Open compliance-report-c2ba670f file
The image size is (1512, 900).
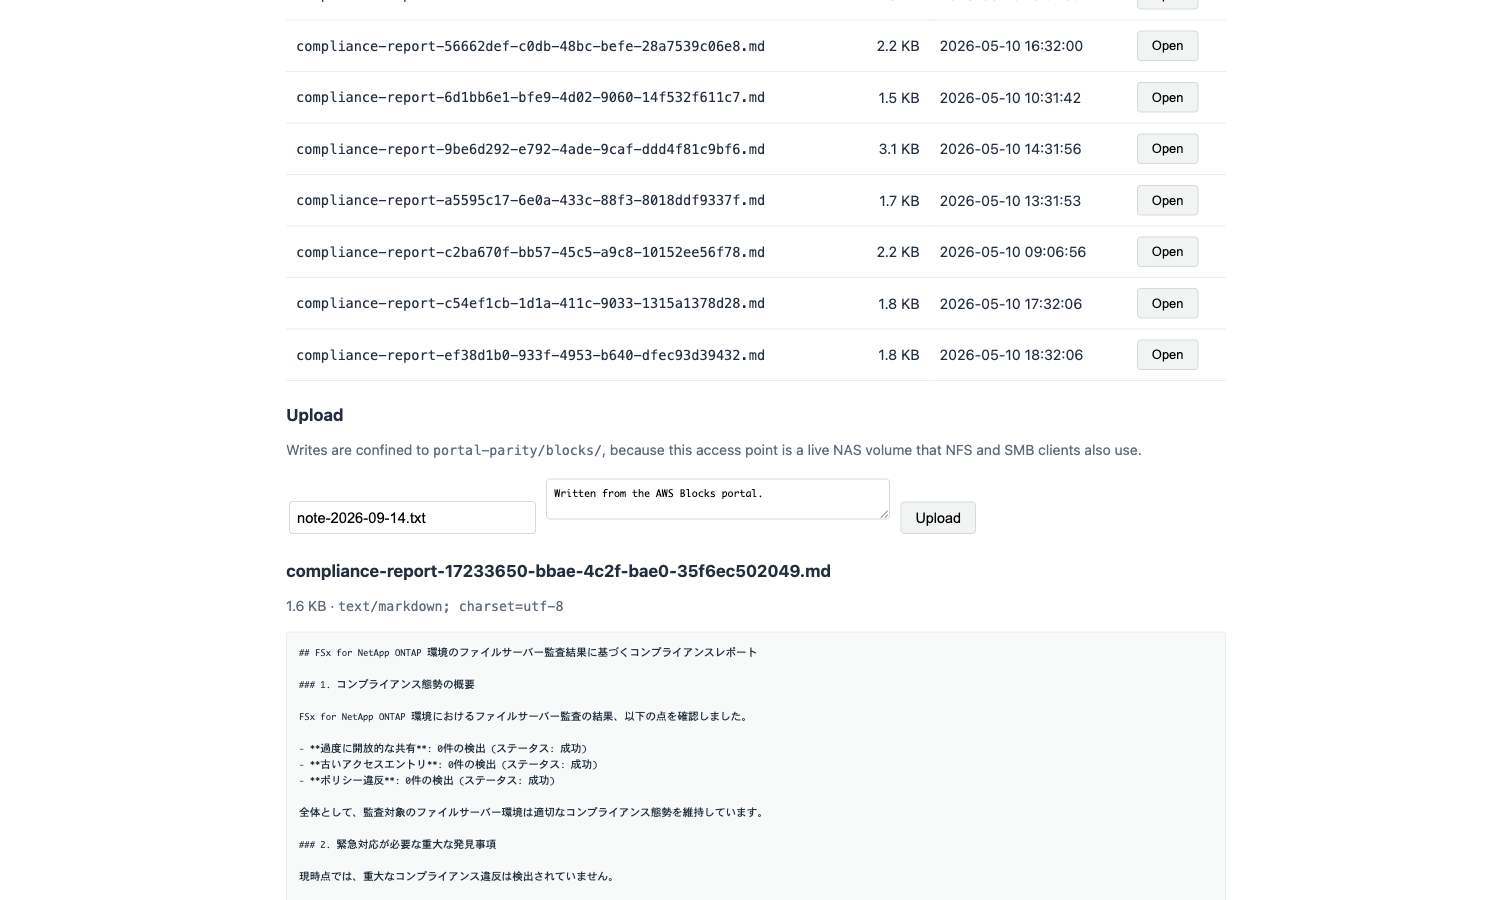(1167, 252)
